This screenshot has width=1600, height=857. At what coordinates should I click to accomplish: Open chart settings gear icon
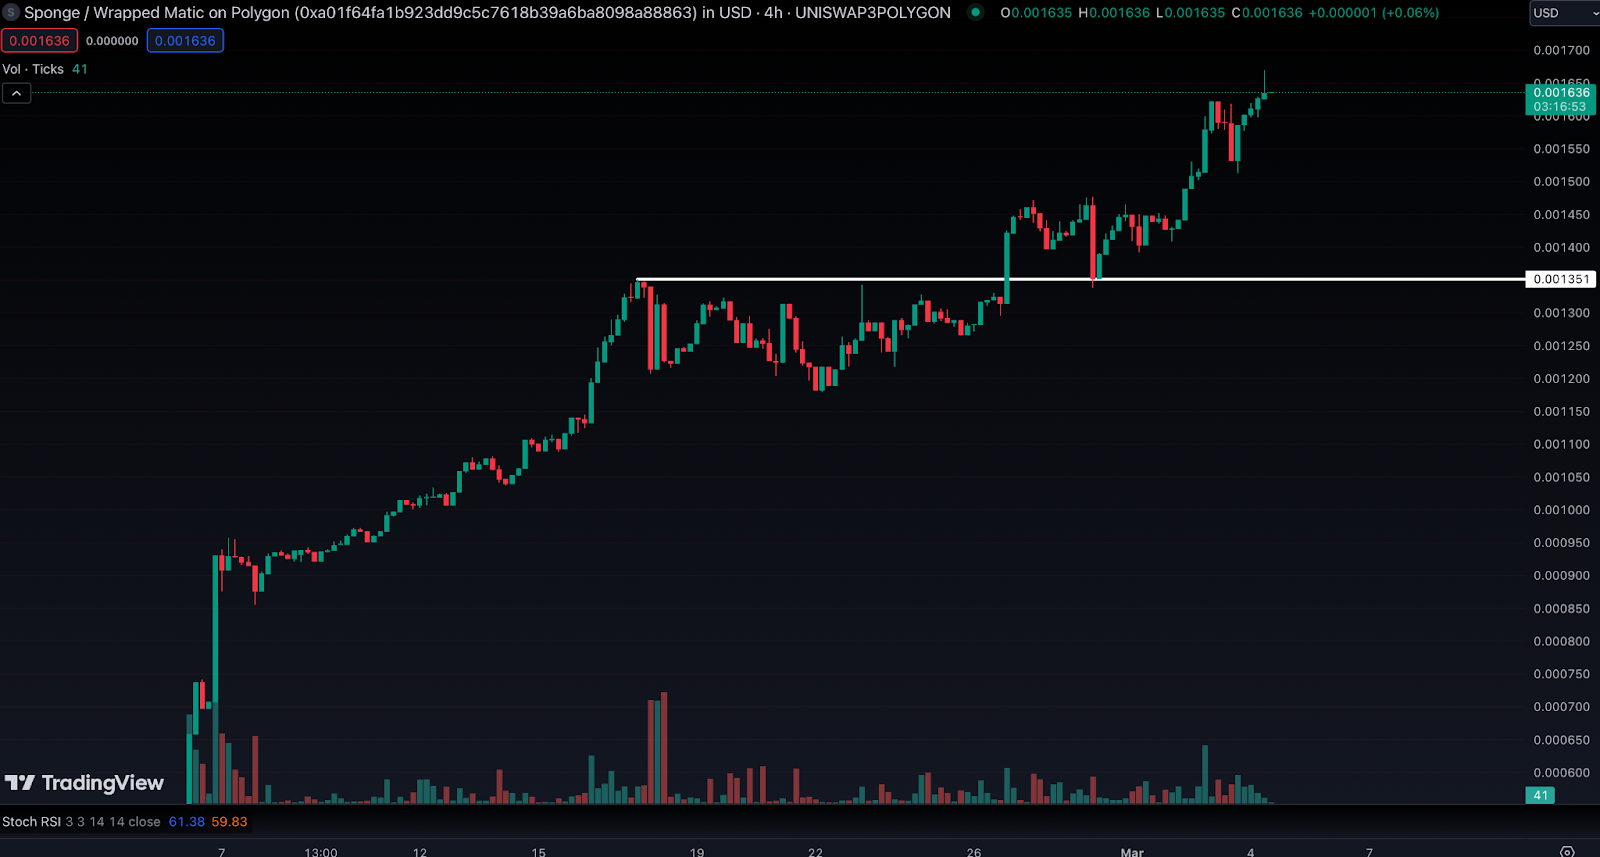pyautogui.click(x=1567, y=851)
